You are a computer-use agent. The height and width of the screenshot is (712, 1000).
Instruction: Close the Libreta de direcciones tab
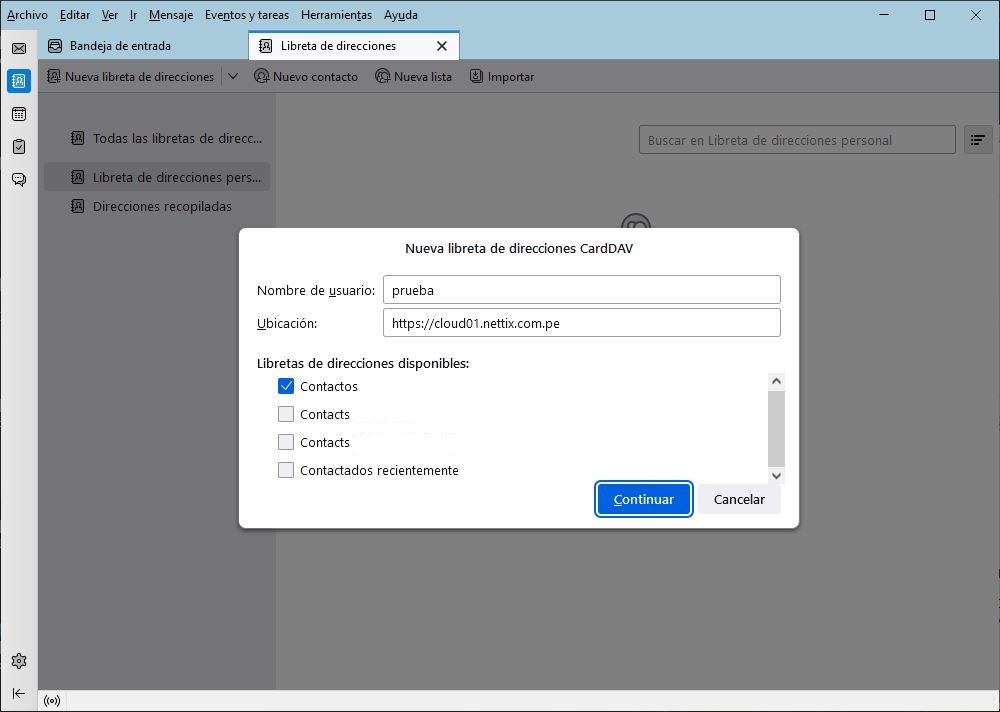pos(442,46)
